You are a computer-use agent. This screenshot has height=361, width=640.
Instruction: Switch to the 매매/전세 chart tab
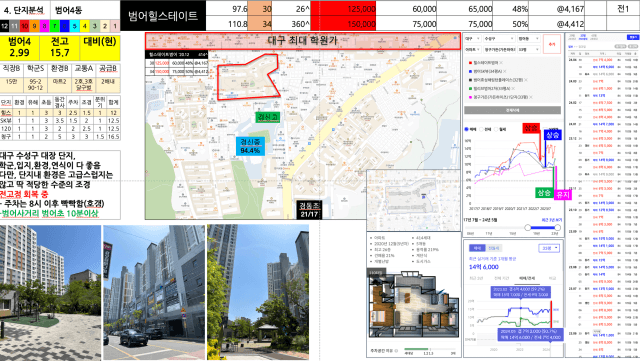[x=527, y=279]
